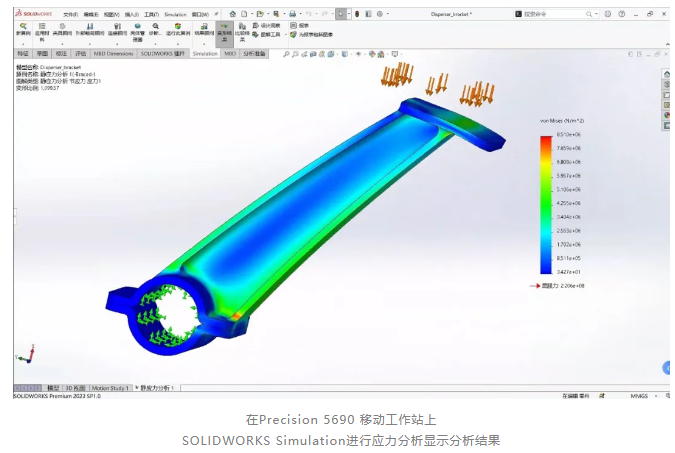Click the user login smiley icon
The image size is (675, 453).
pyautogui.click(x=607, y=14)
